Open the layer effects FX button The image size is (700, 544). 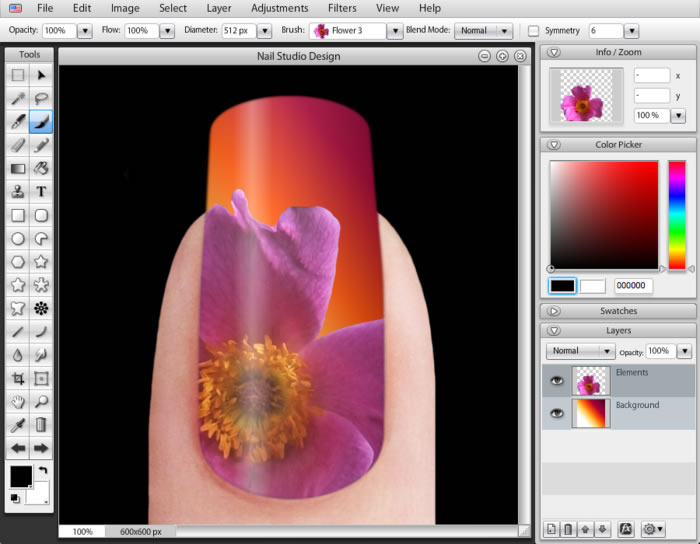(626, 529)
